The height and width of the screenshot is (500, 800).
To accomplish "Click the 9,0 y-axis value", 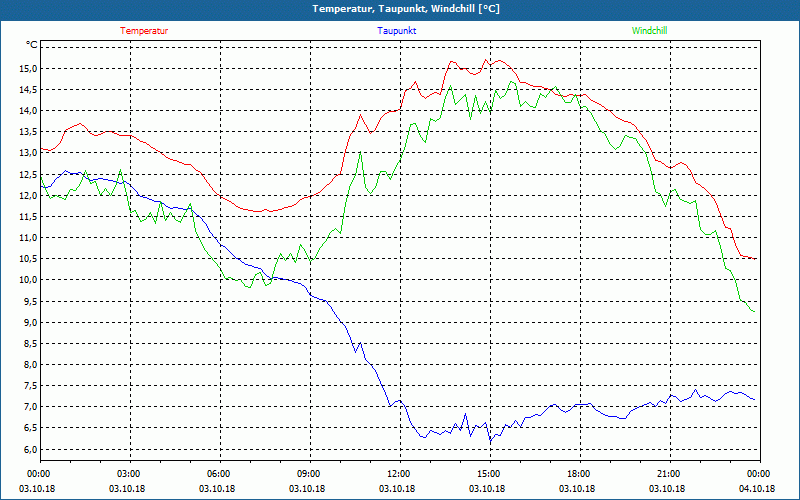I will [x=30, y=322].
